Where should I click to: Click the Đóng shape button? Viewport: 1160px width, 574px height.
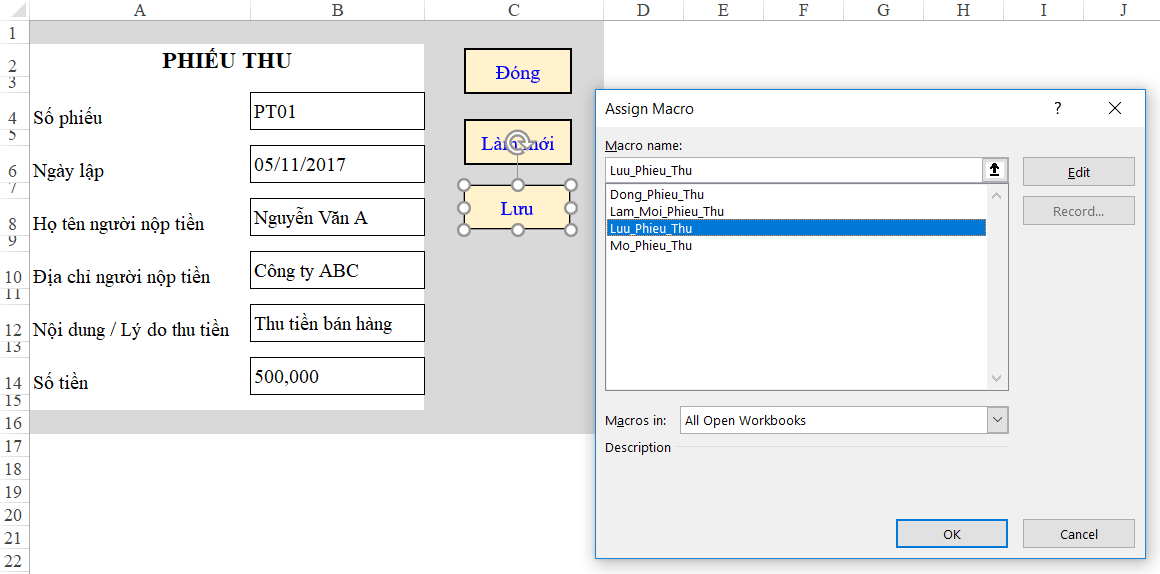tap(518, 72)
